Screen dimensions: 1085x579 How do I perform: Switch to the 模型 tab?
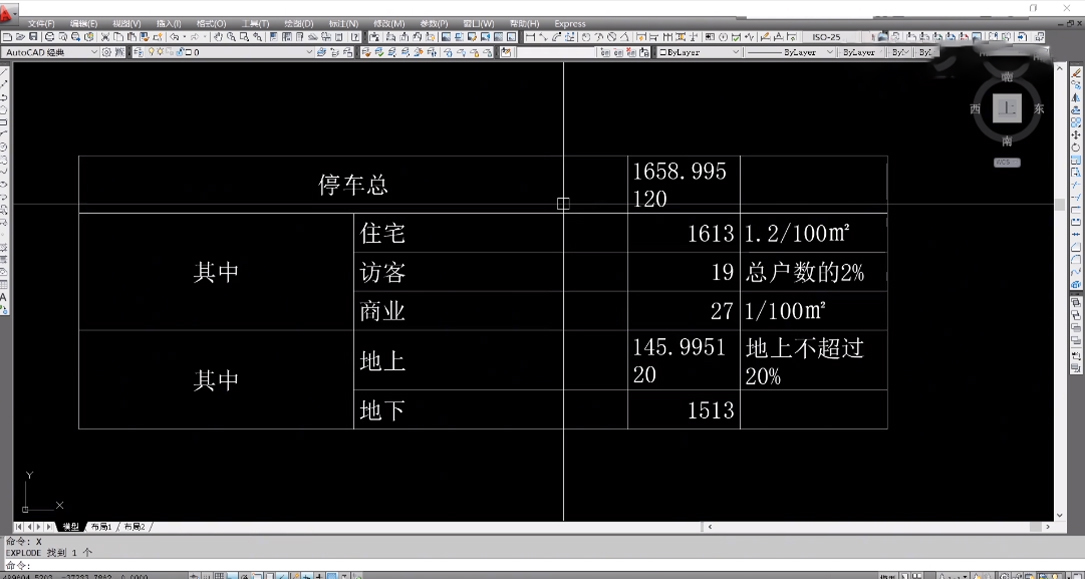pyautogui.click(x=71, y=527)
